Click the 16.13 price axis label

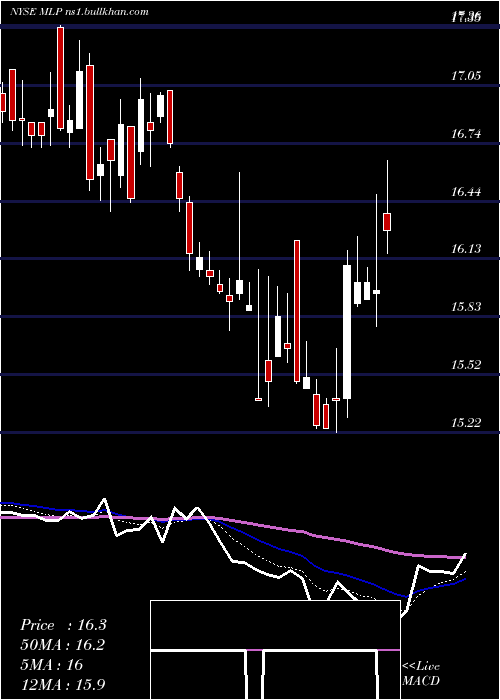pos(466,249)
